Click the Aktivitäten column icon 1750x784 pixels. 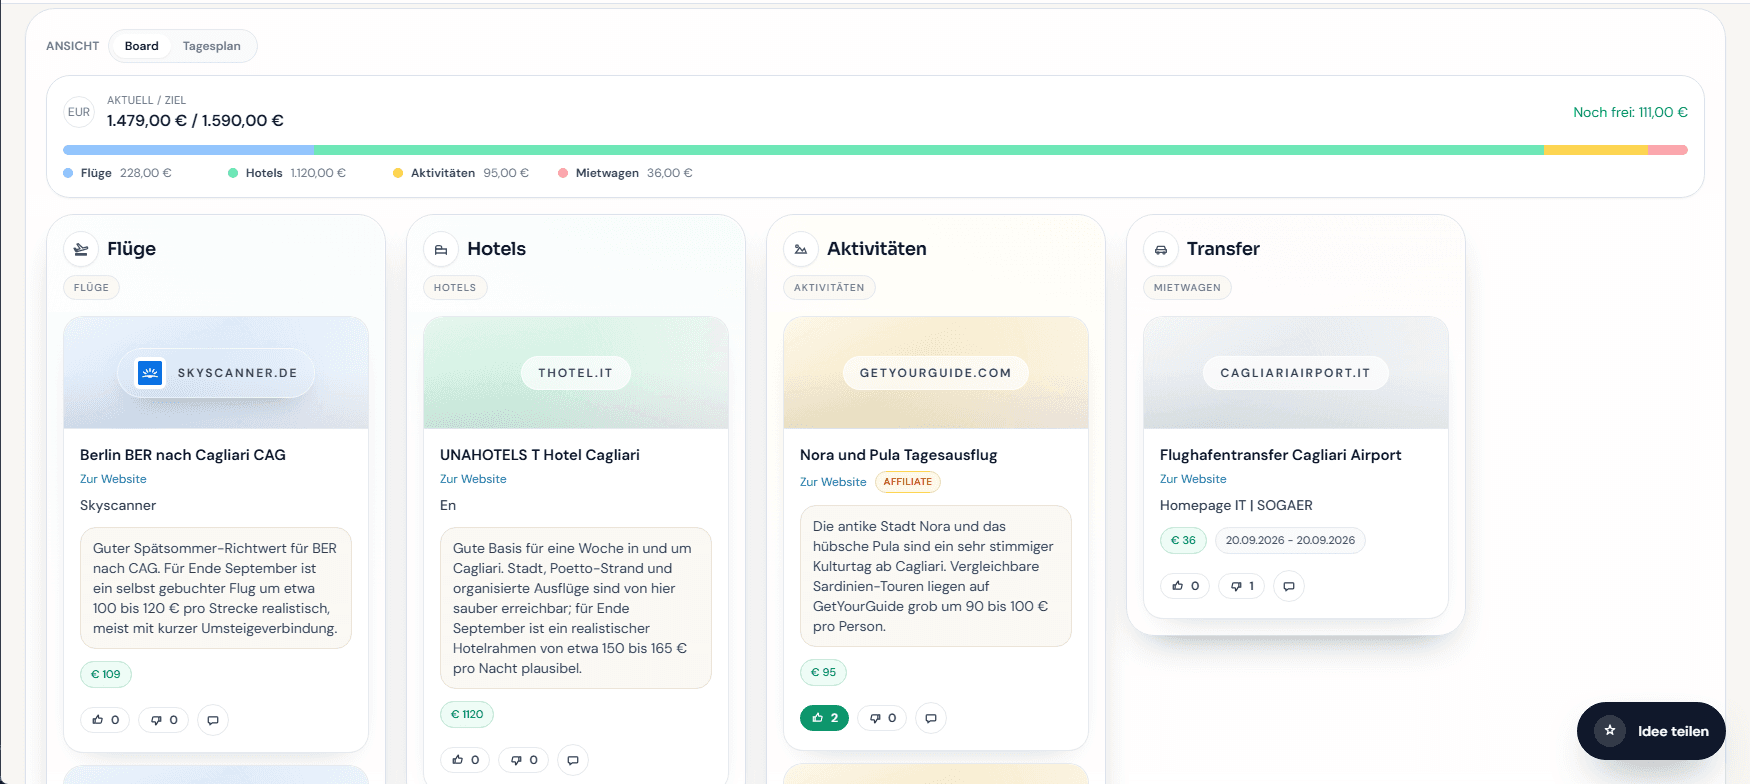tap(801, 249)
